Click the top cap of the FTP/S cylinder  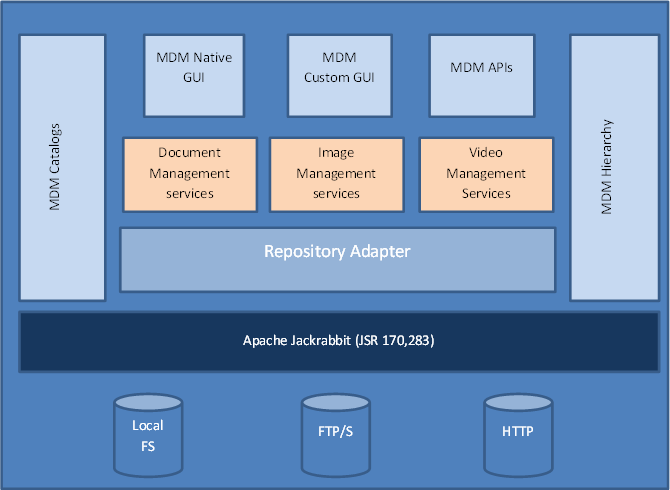pos(336,403)
